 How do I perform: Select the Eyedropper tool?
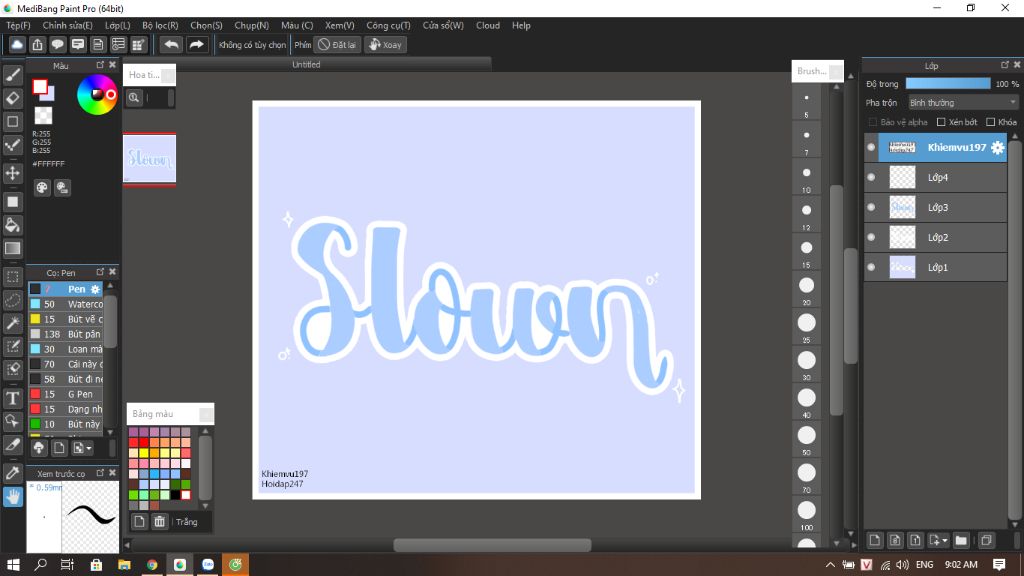click(x=12, y=473)
